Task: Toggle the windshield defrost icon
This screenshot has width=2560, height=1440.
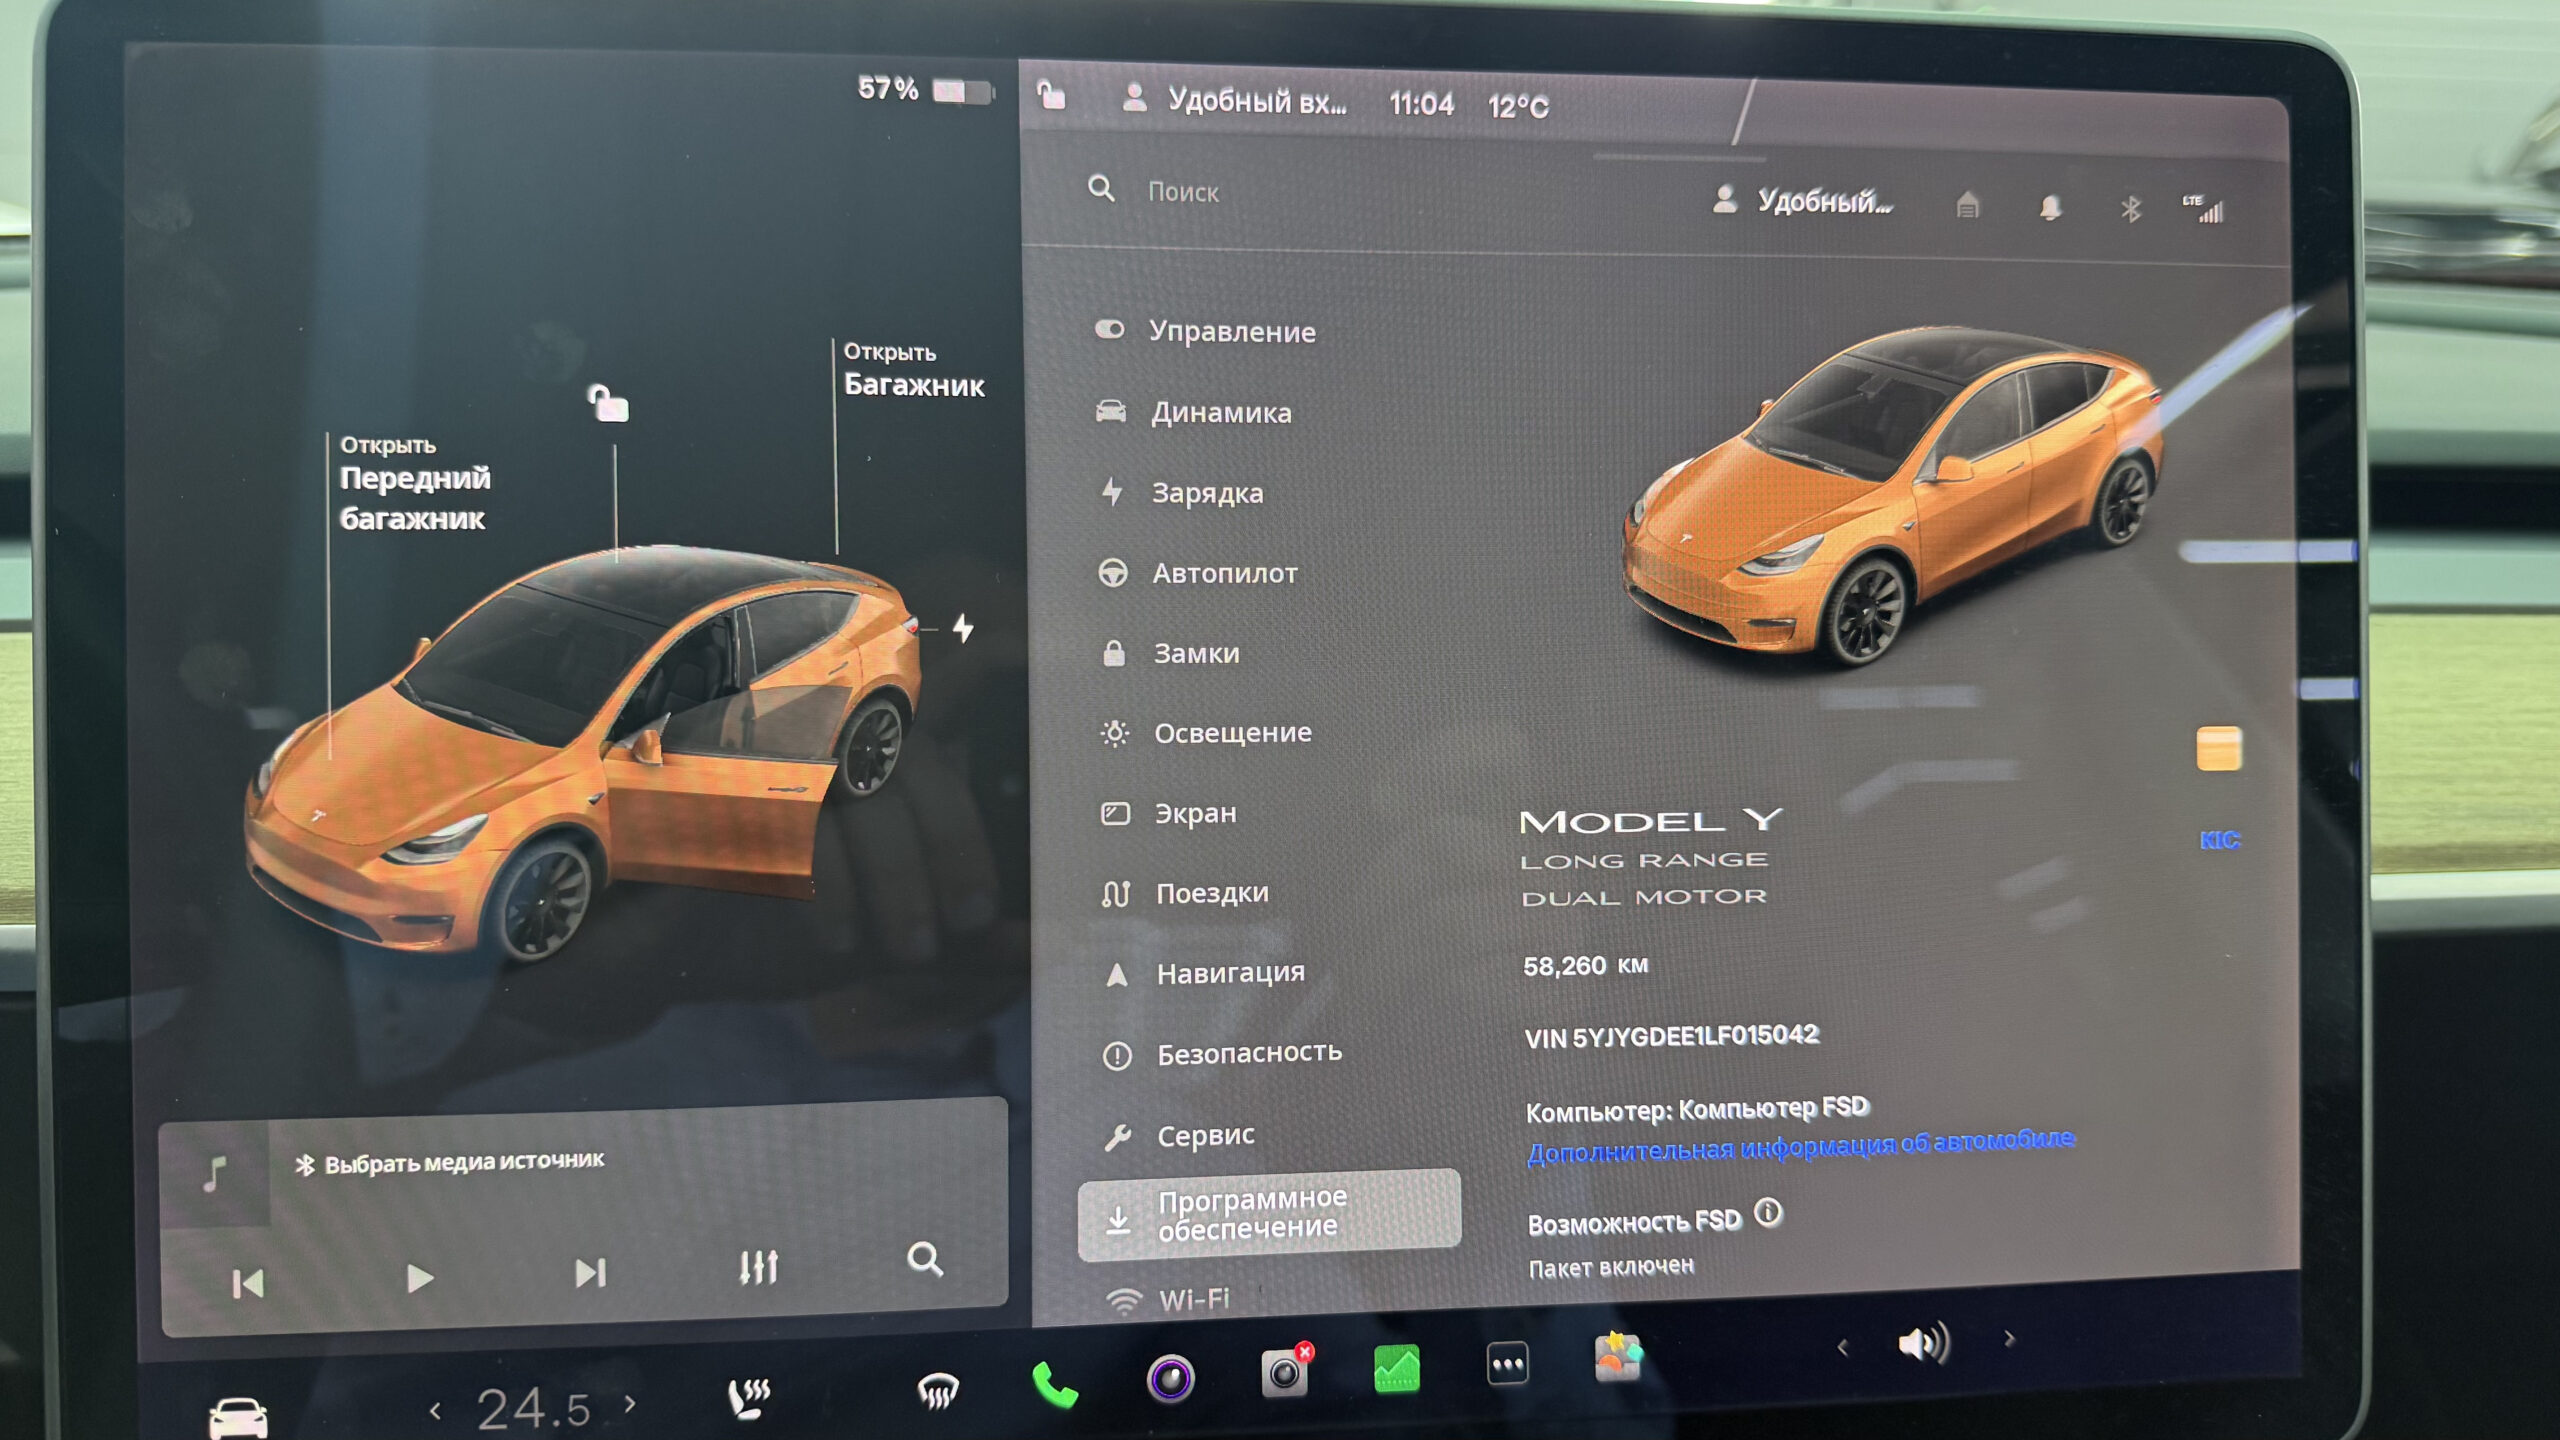Action: click(937, 1390)
